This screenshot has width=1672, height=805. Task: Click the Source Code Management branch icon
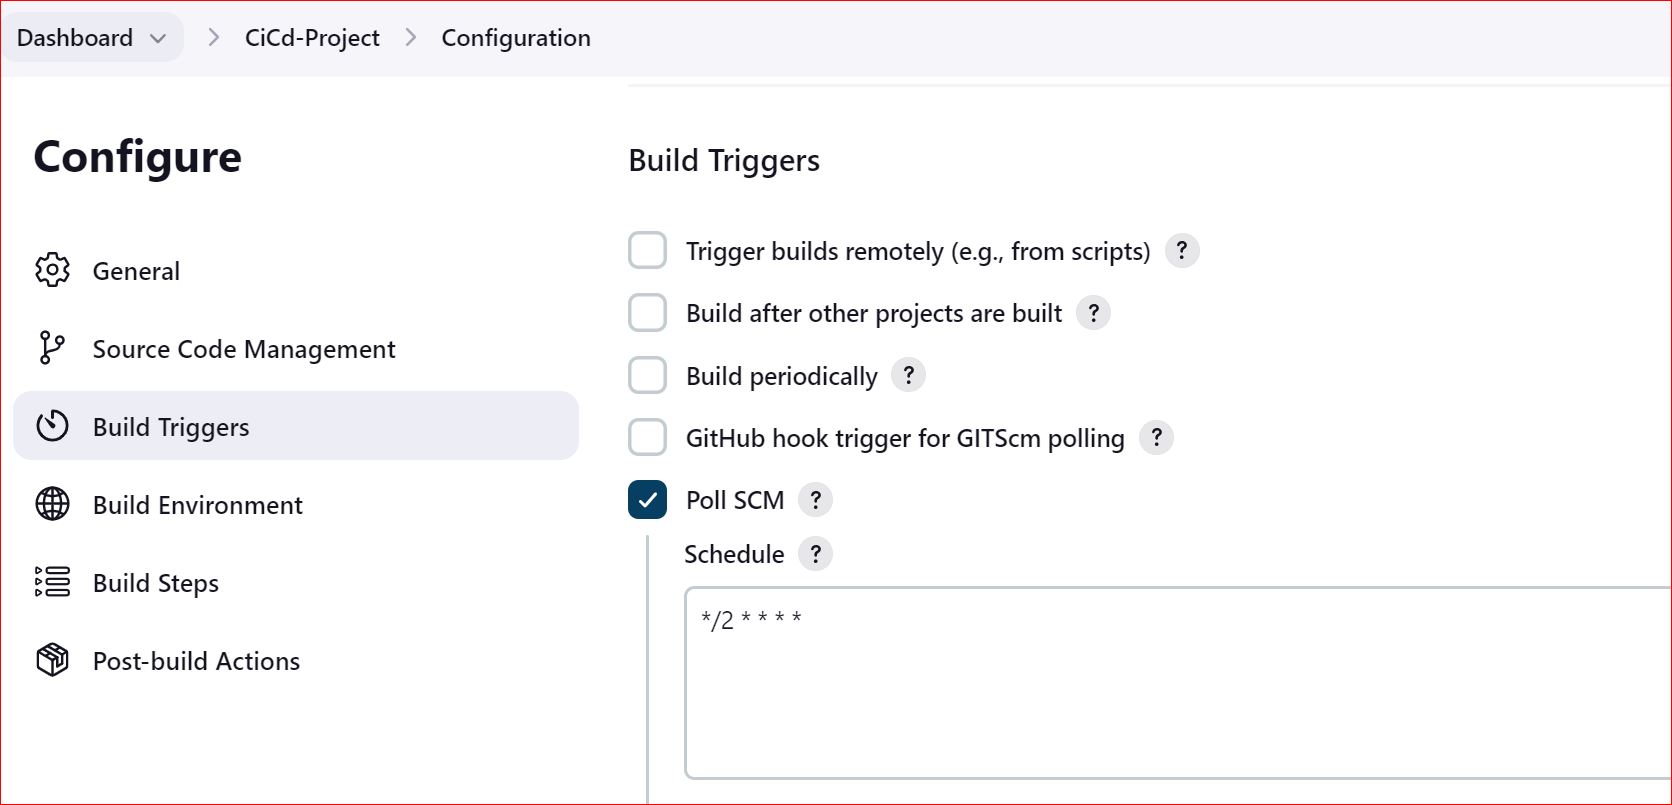[x=52, y=348]
